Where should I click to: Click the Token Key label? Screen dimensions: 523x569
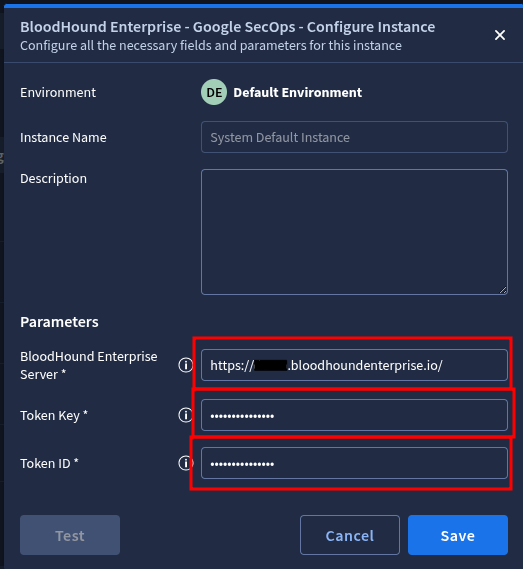pyautogui.click(x=54, y=416)
